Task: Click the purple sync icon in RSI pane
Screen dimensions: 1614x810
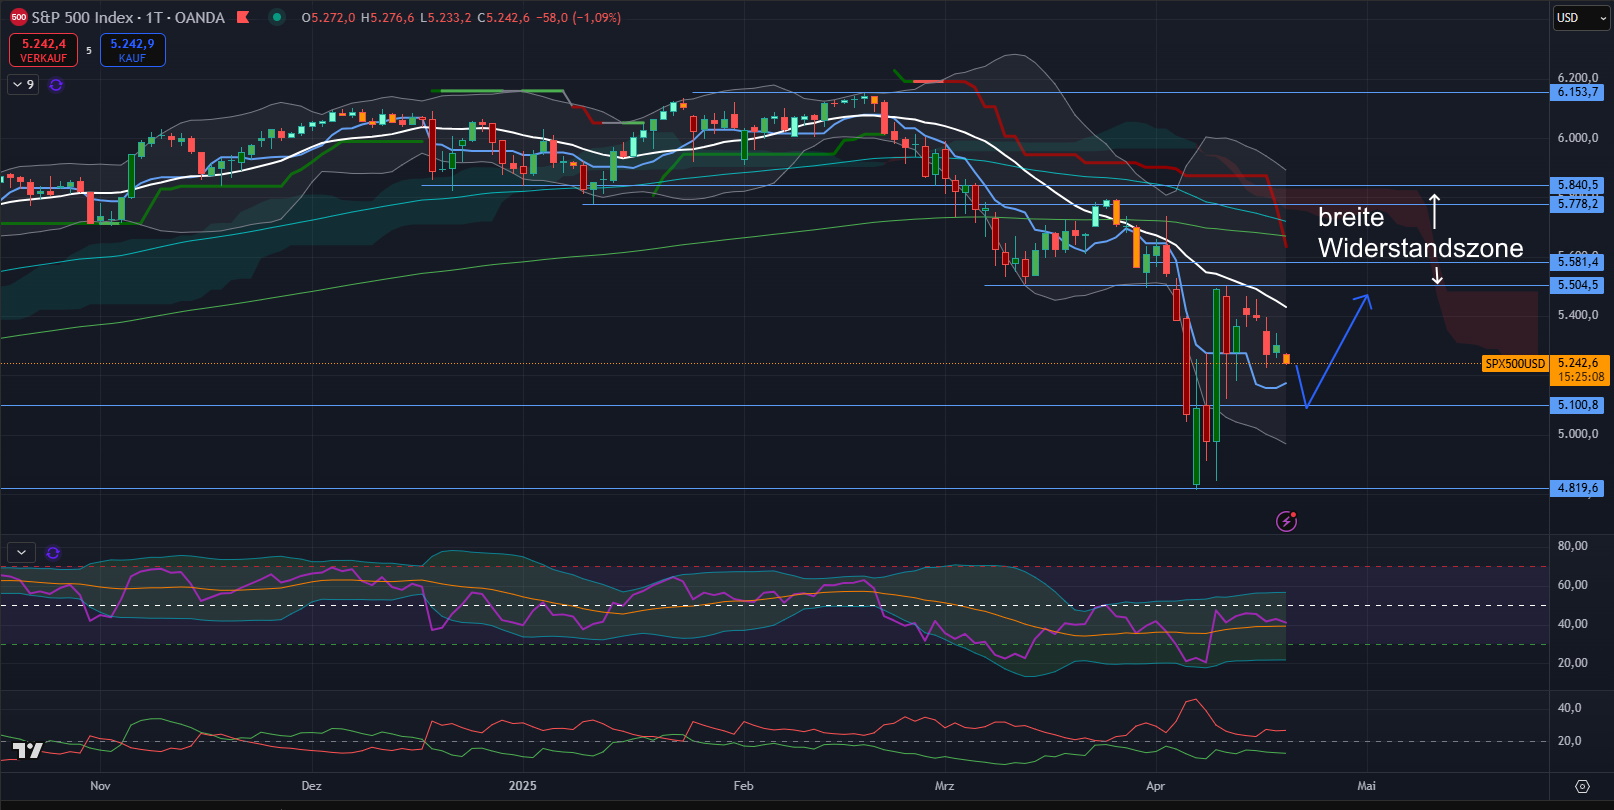Action: [x=53, y=552]
